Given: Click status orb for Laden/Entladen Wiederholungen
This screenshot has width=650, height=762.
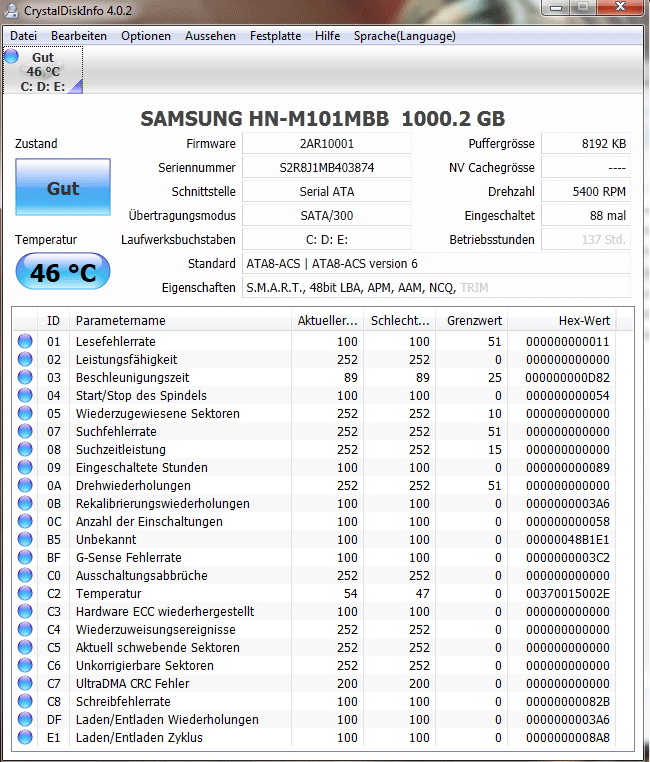Looking at the screenshot, I should point(25,719).
